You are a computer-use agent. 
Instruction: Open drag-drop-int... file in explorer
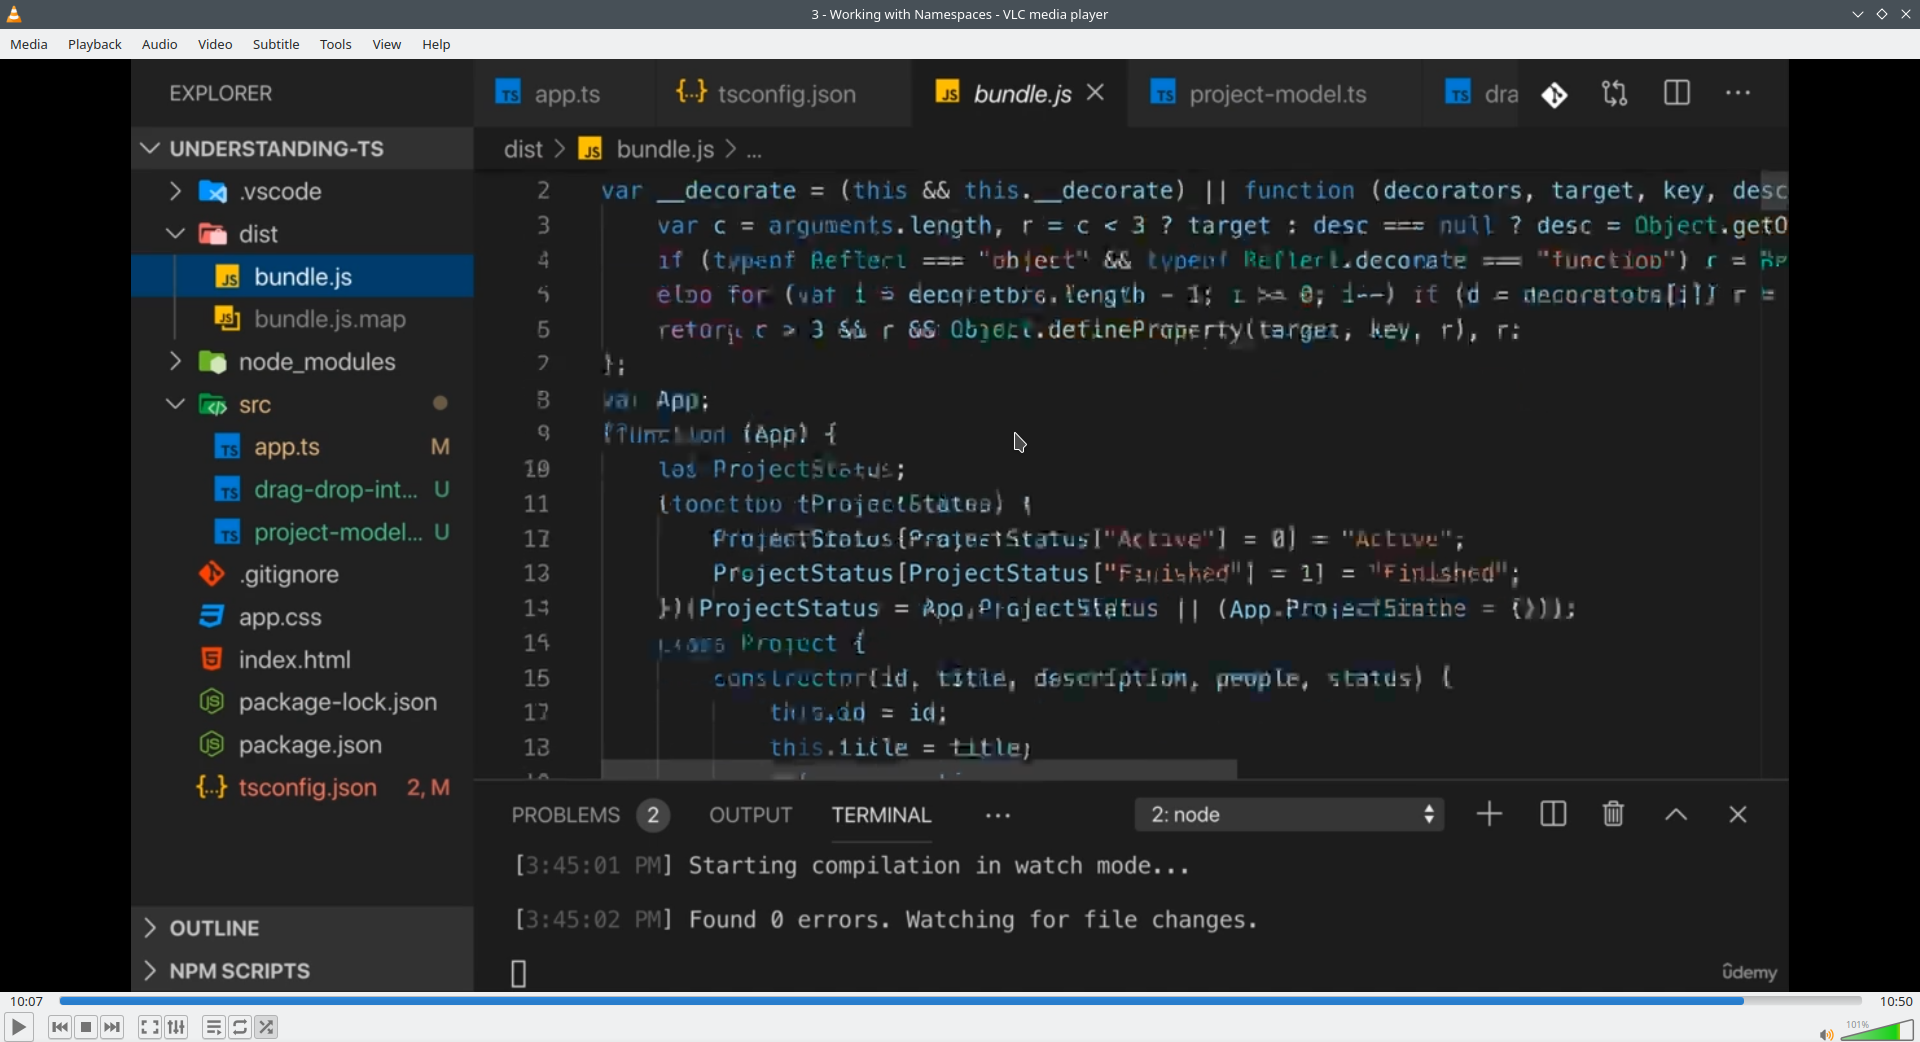[303, 490]
